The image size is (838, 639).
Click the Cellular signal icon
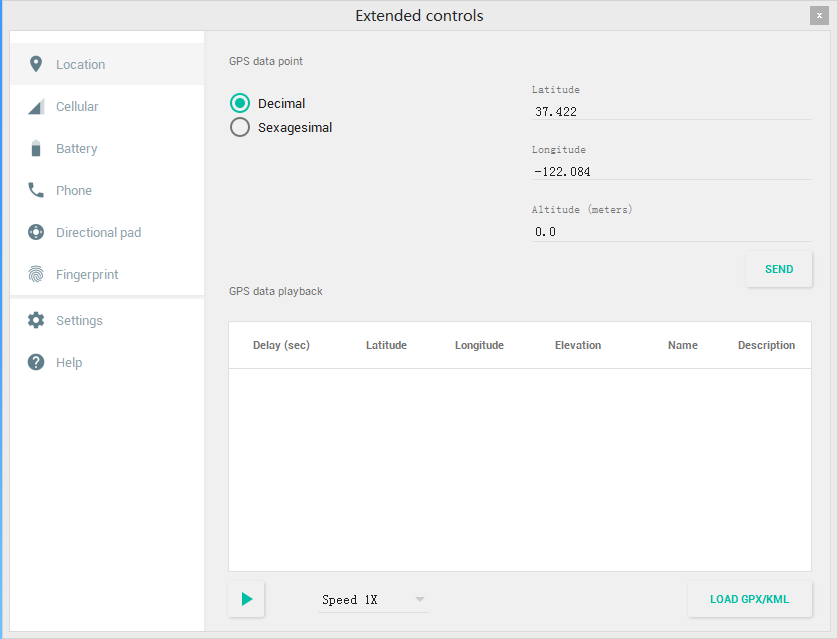click(x=36, y=107)
